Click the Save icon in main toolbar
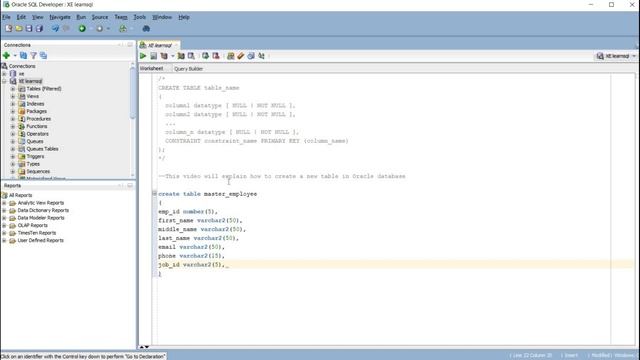Viewport: 640px width, 360px height. (29, 29)
